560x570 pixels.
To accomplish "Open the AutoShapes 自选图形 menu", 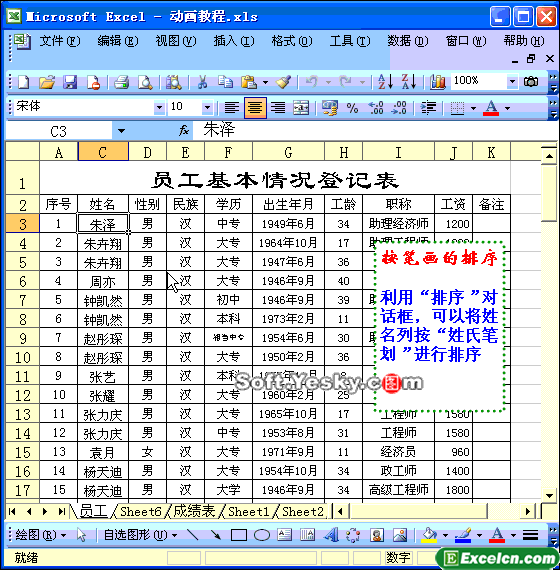I will point(140,535).
